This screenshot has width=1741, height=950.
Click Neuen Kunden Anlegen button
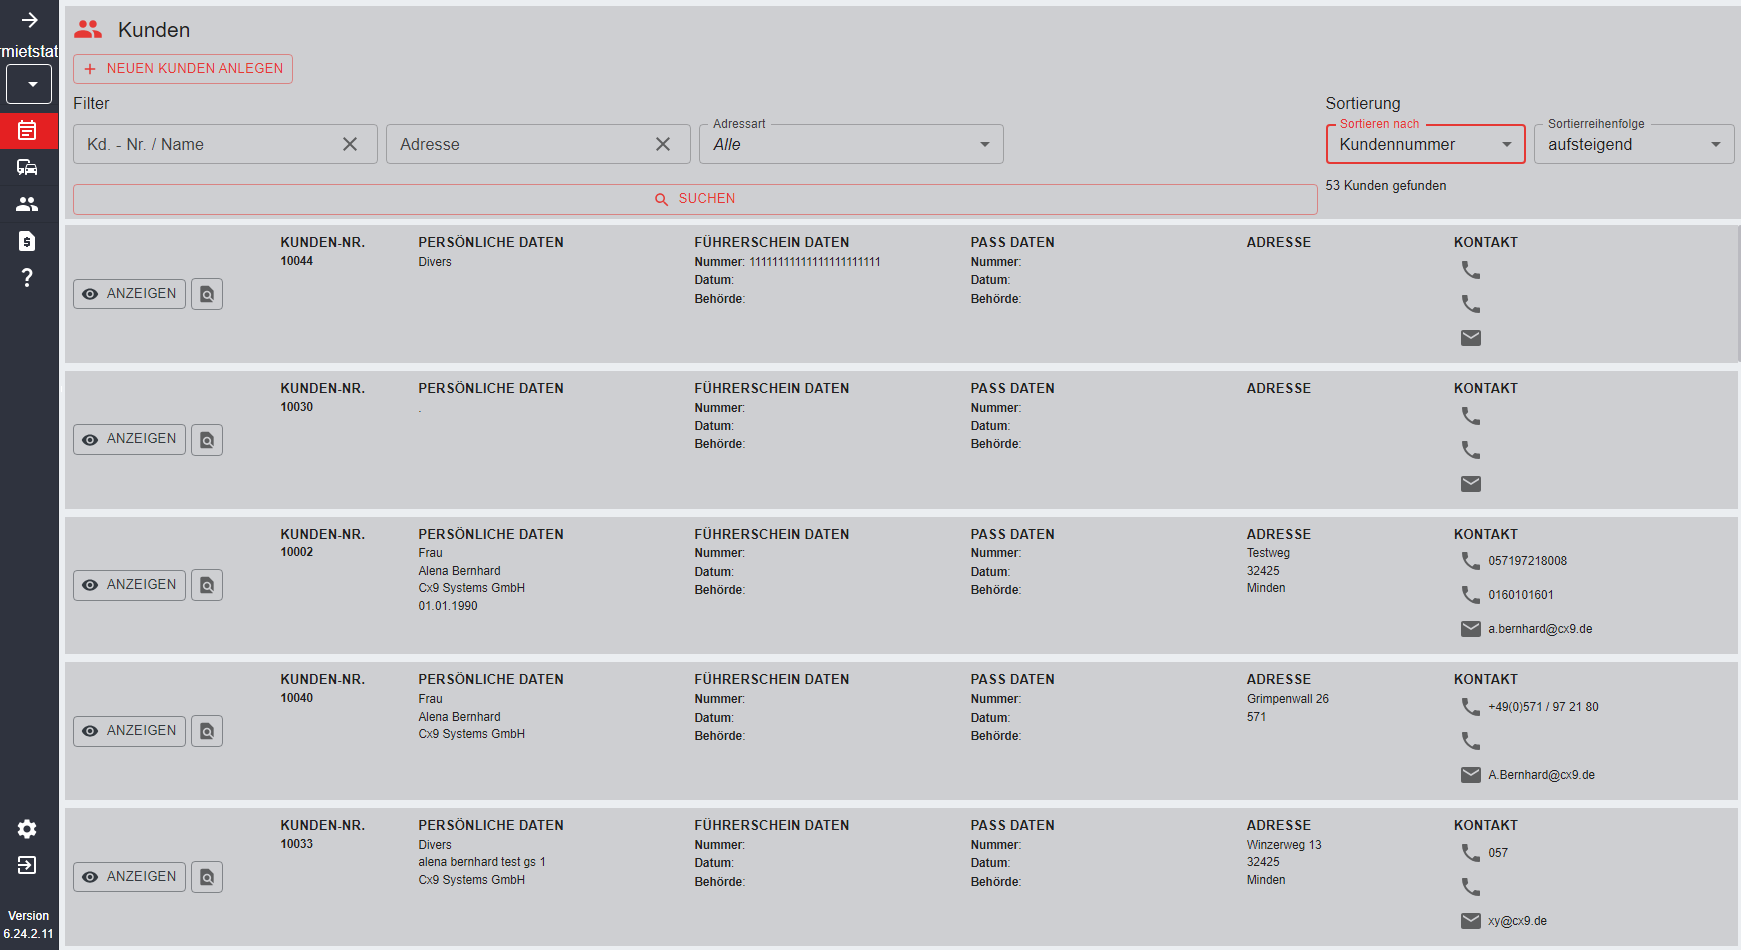point(183,69)
